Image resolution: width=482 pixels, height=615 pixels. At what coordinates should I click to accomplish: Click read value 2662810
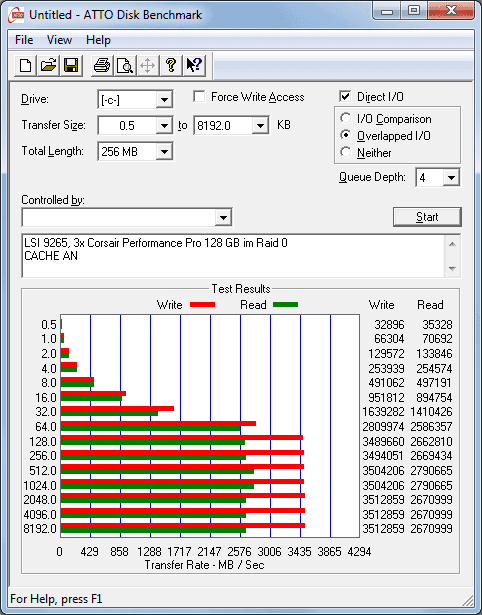[x=431, y=442]
